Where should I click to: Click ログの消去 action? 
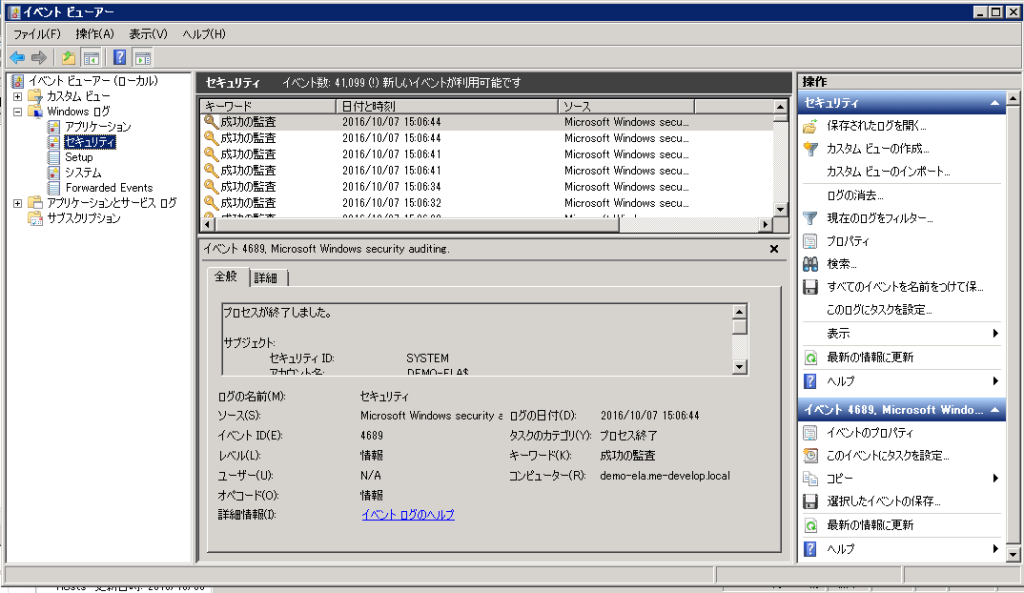point(855,195)
